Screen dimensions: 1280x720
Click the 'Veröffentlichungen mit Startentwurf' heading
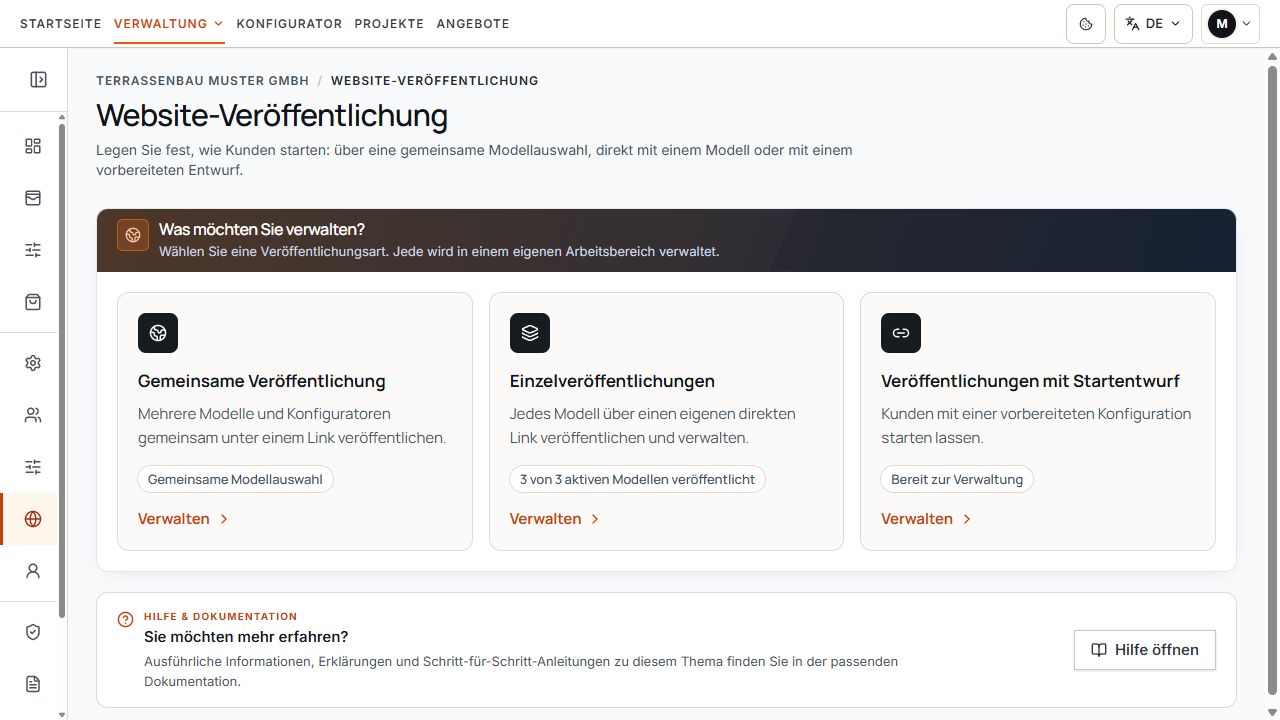pyautogui.click(x=1030, y=381)
